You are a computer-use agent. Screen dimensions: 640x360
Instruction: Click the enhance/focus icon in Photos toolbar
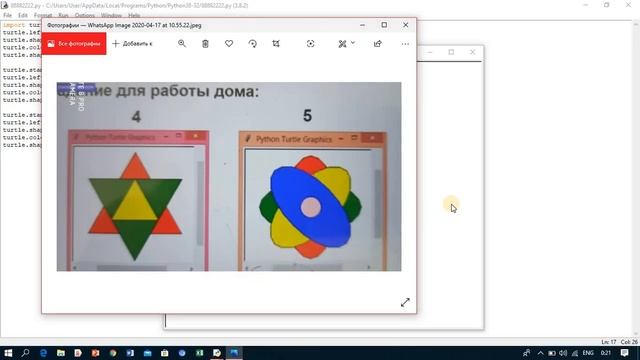[311, 44]
